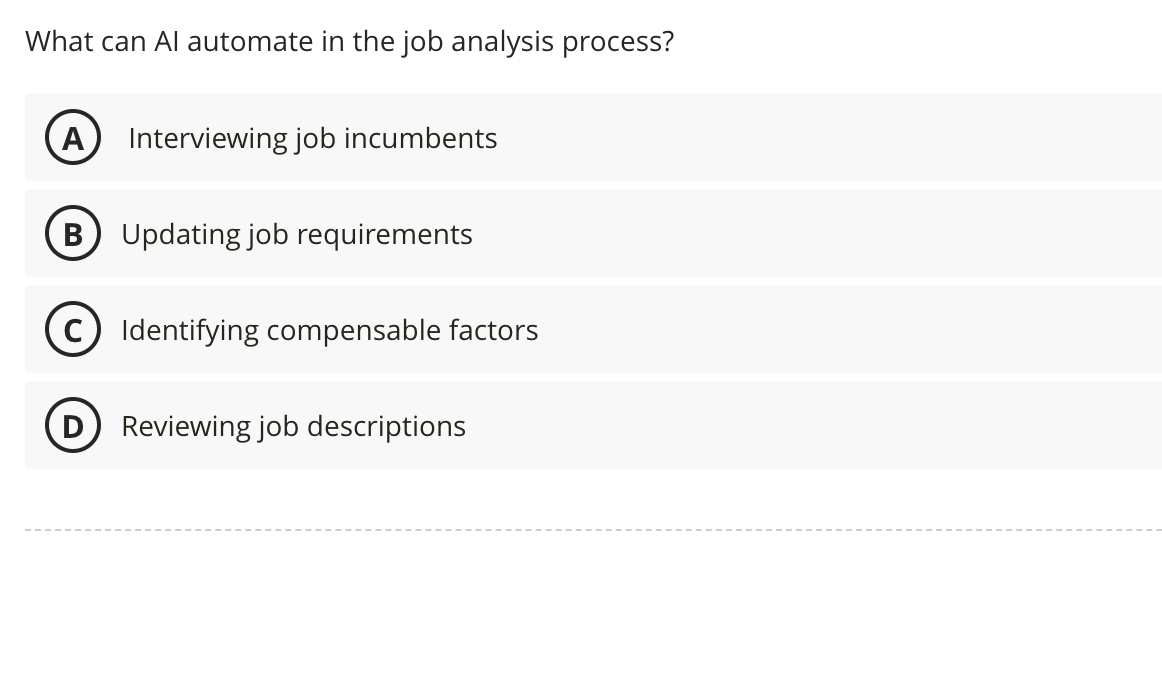Choose the circled letter C option
Viewport: 1162px width, 696px height.
72,330
